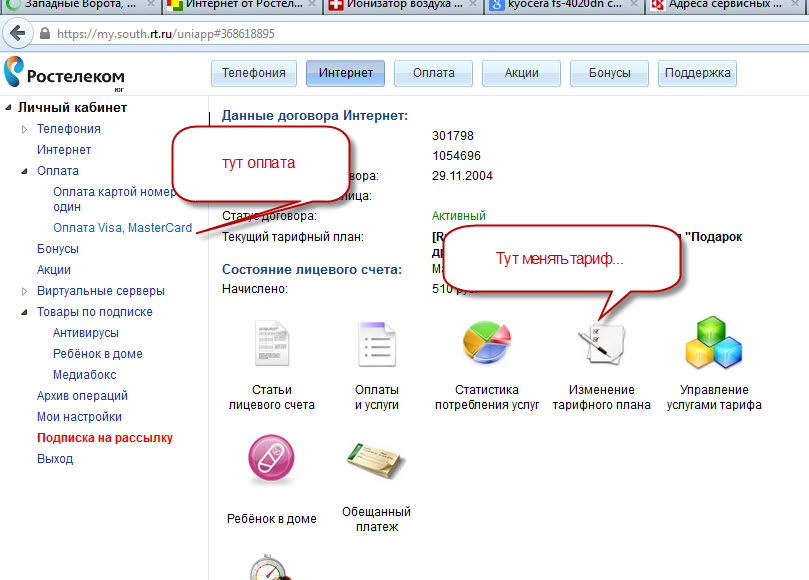Open the Оплата top tab
809x580 pixels.
(433, 73)
